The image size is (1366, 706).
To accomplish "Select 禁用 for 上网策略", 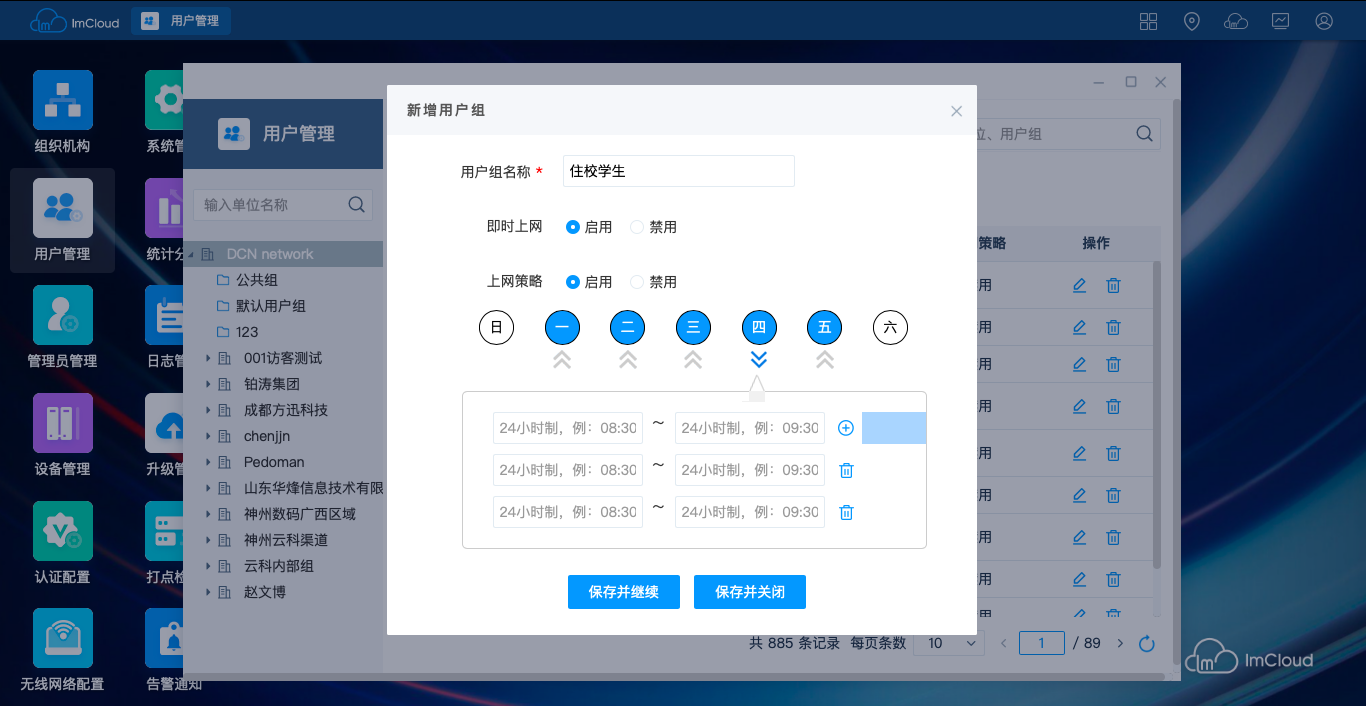I will (x=637, y=282).
